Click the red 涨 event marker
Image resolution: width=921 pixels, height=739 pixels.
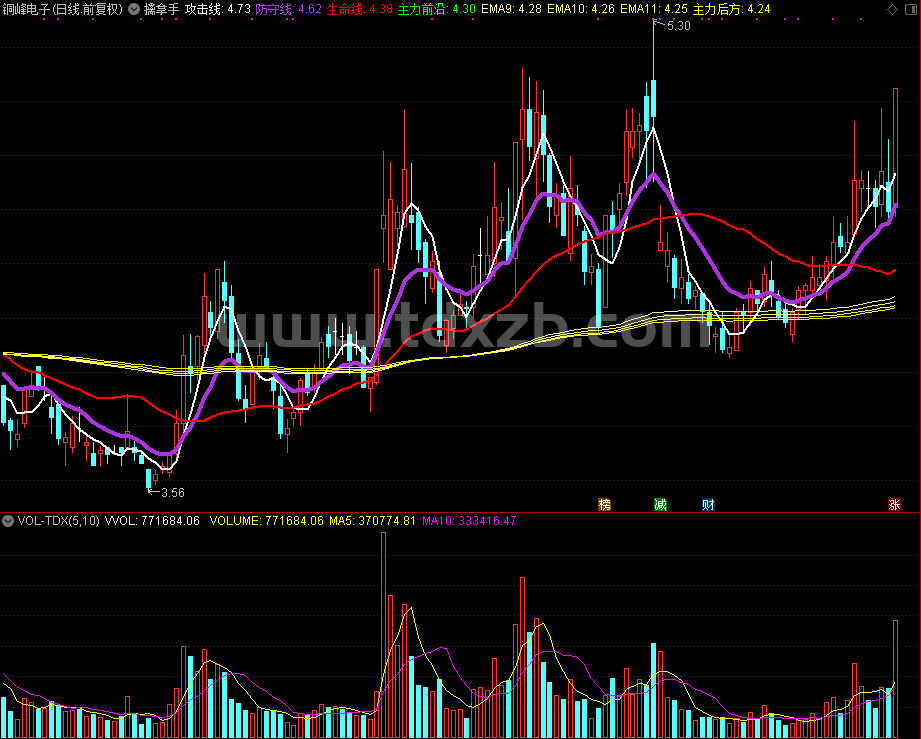[894, 504]
